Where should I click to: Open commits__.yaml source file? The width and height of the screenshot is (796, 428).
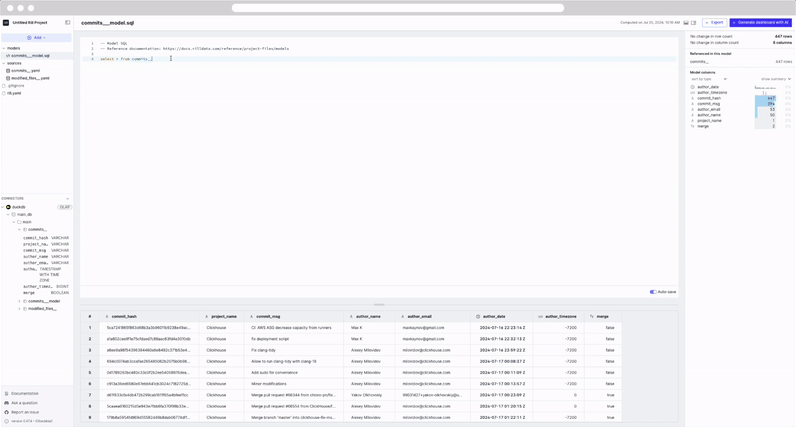[25, 71]
